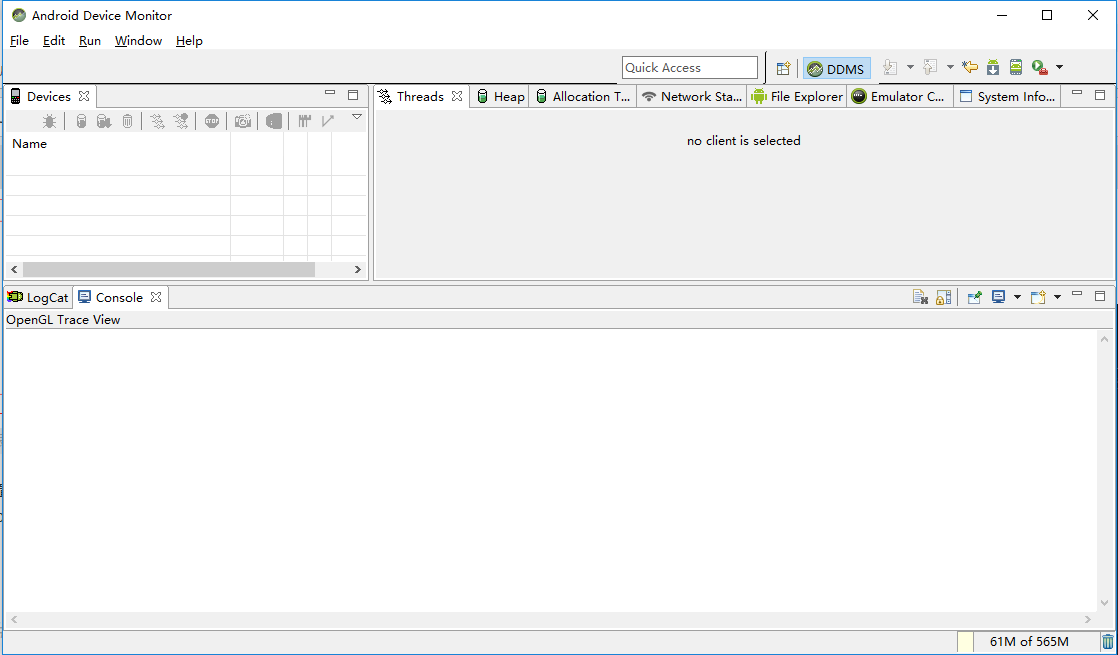Viewport: 1118px width, 655px height.
Task: Minimize the Devices panel
Action: [x=330, y=93]
